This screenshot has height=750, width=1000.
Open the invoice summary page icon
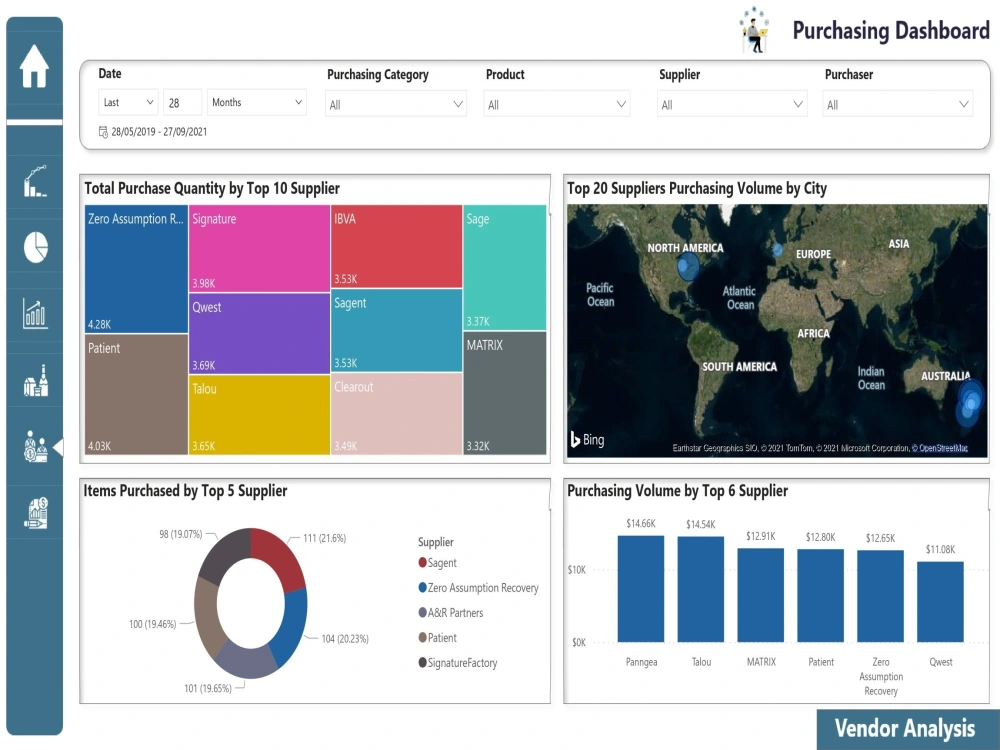(x=34, y=513)
